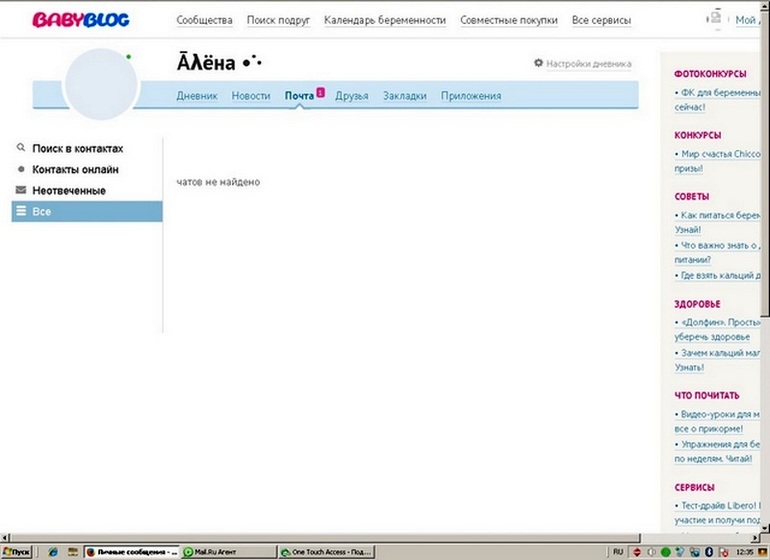
Task: Select the Неотвеченные filter
Action: (x=68, y=190)
